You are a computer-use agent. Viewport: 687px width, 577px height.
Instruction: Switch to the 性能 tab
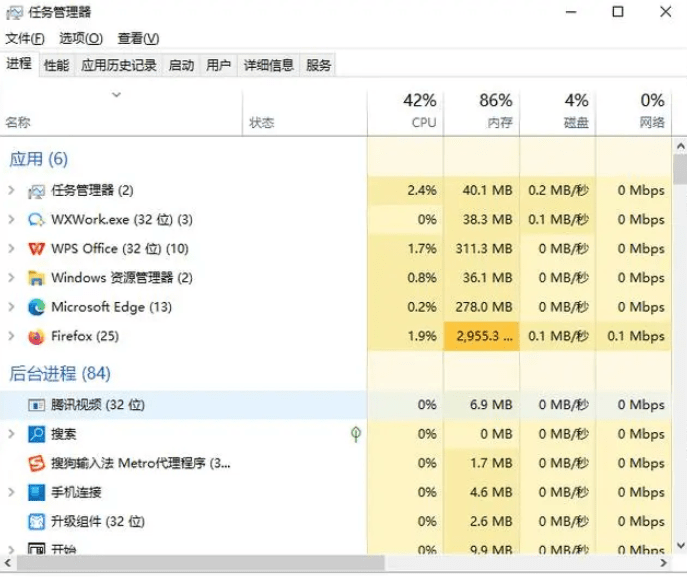[x=56, y=65]
